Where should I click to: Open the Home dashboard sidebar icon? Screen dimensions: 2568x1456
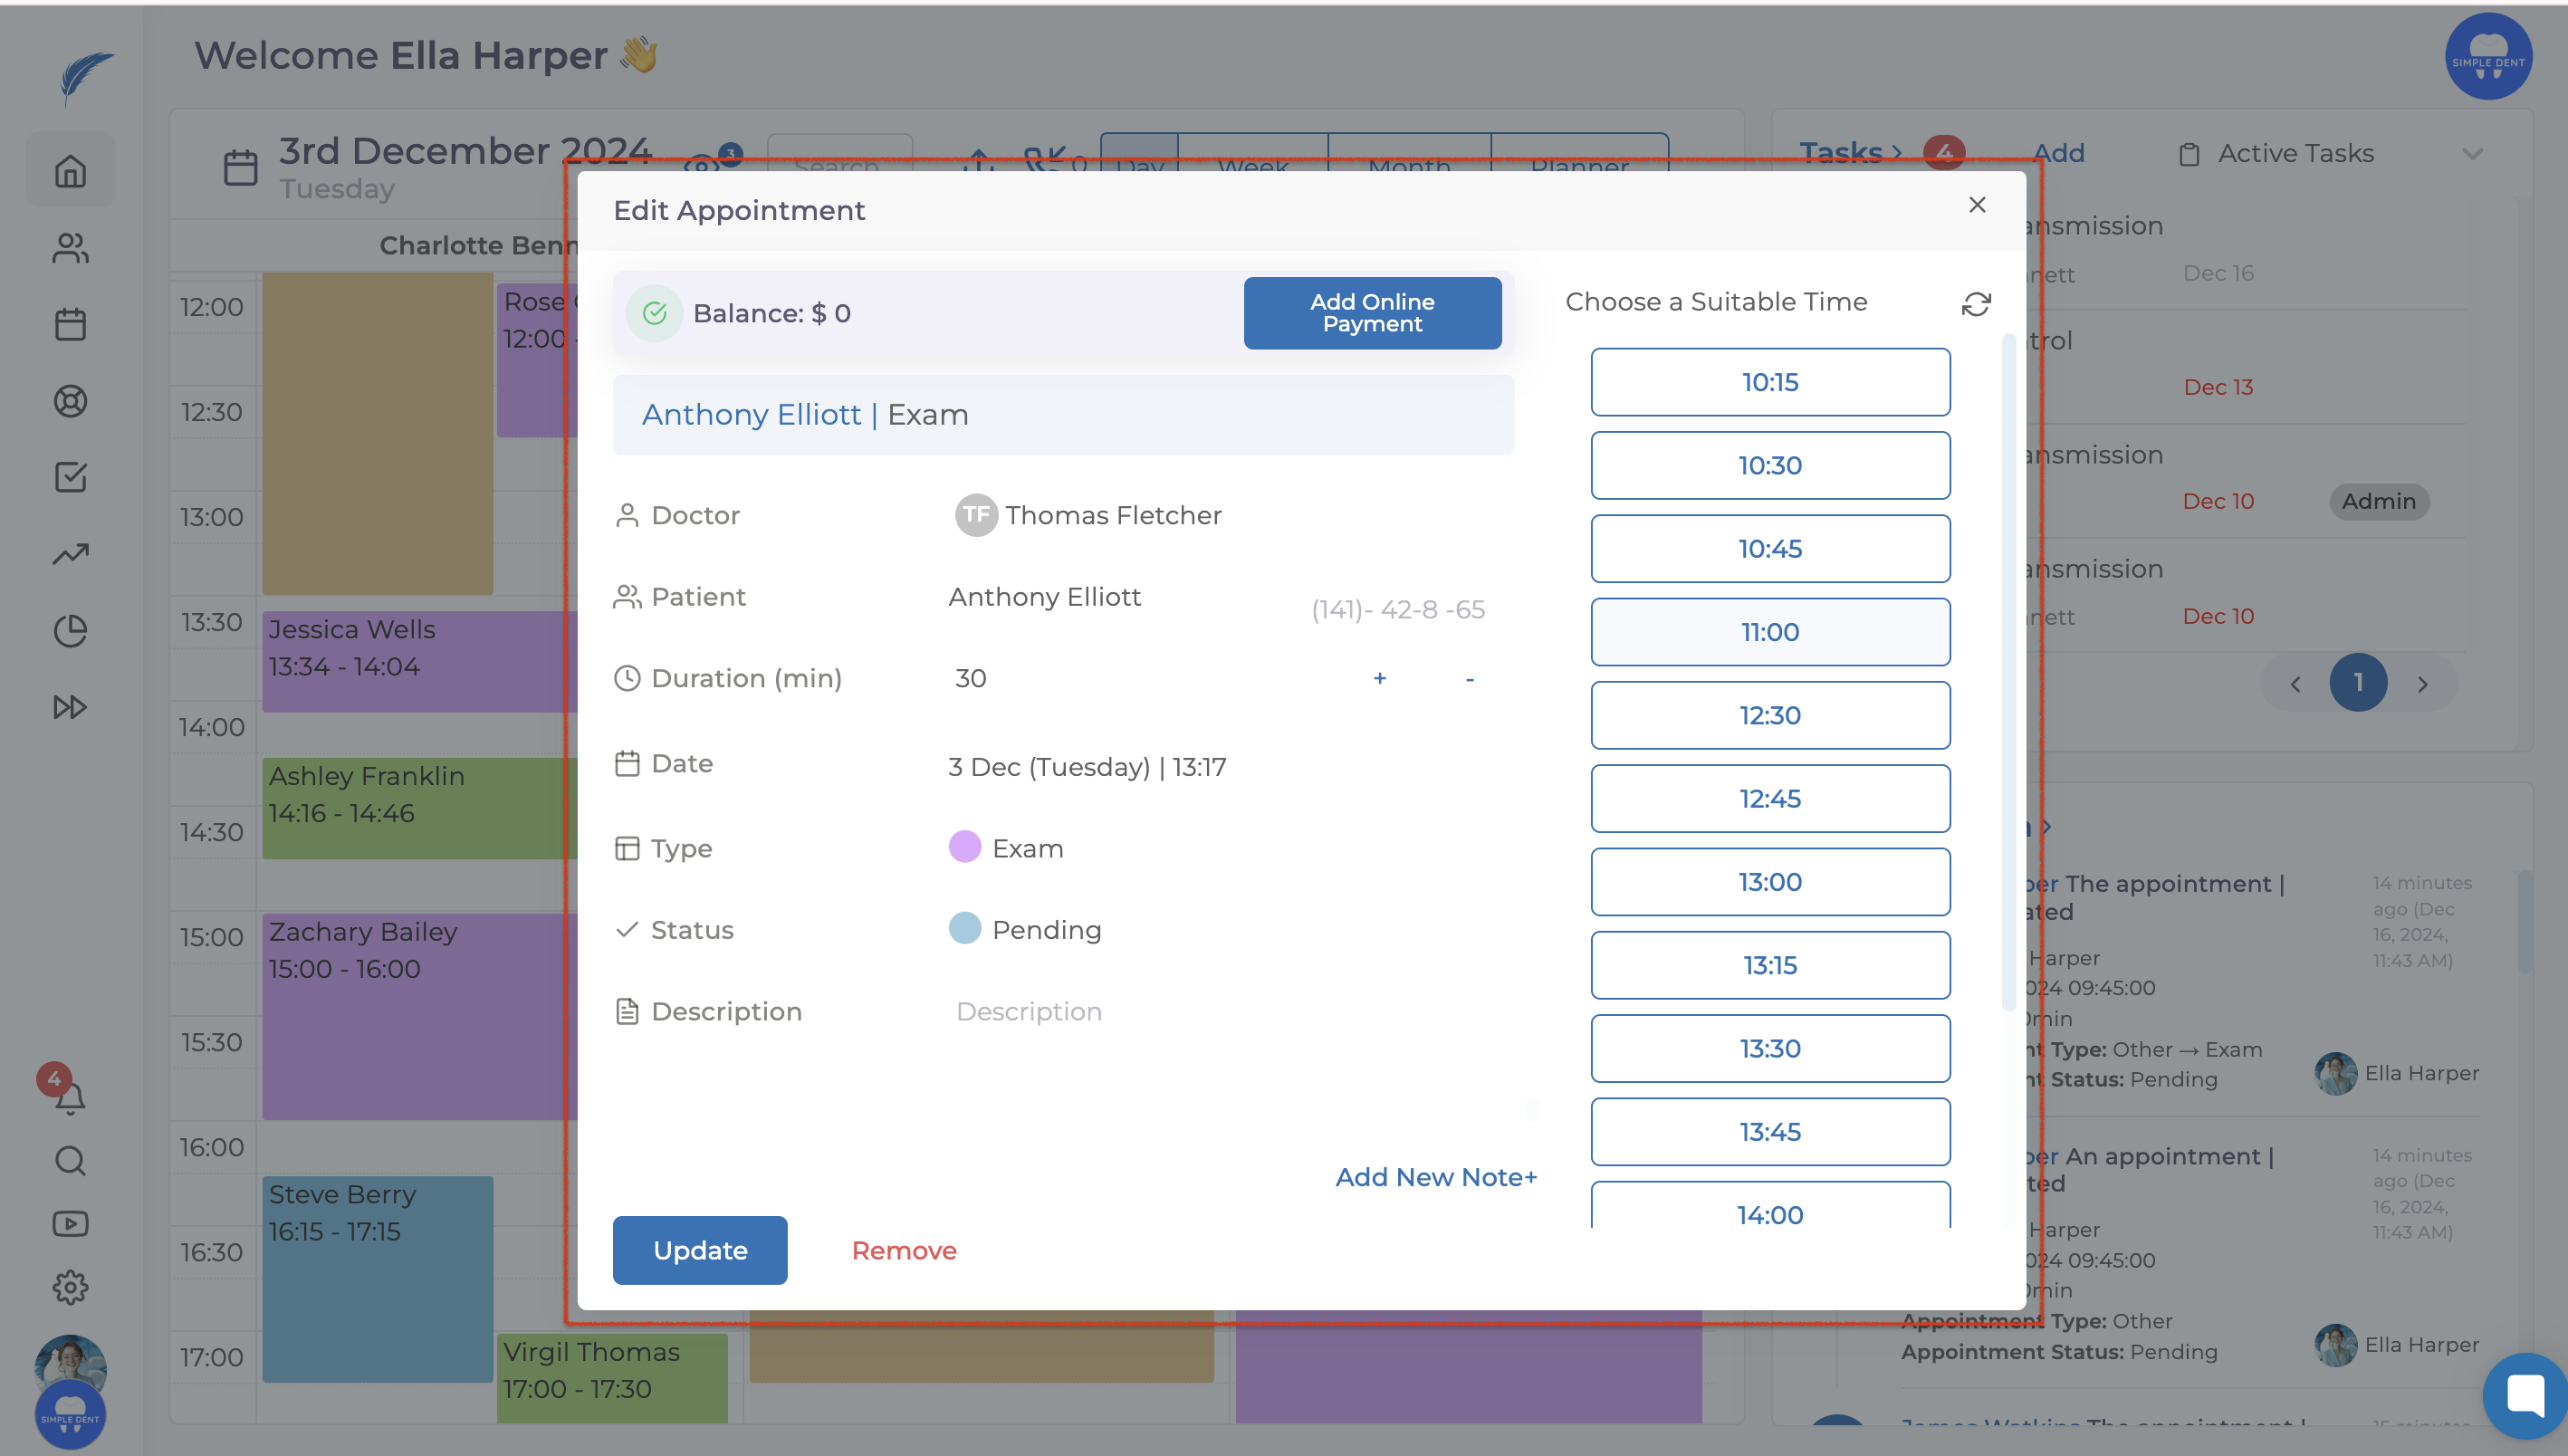70,171
